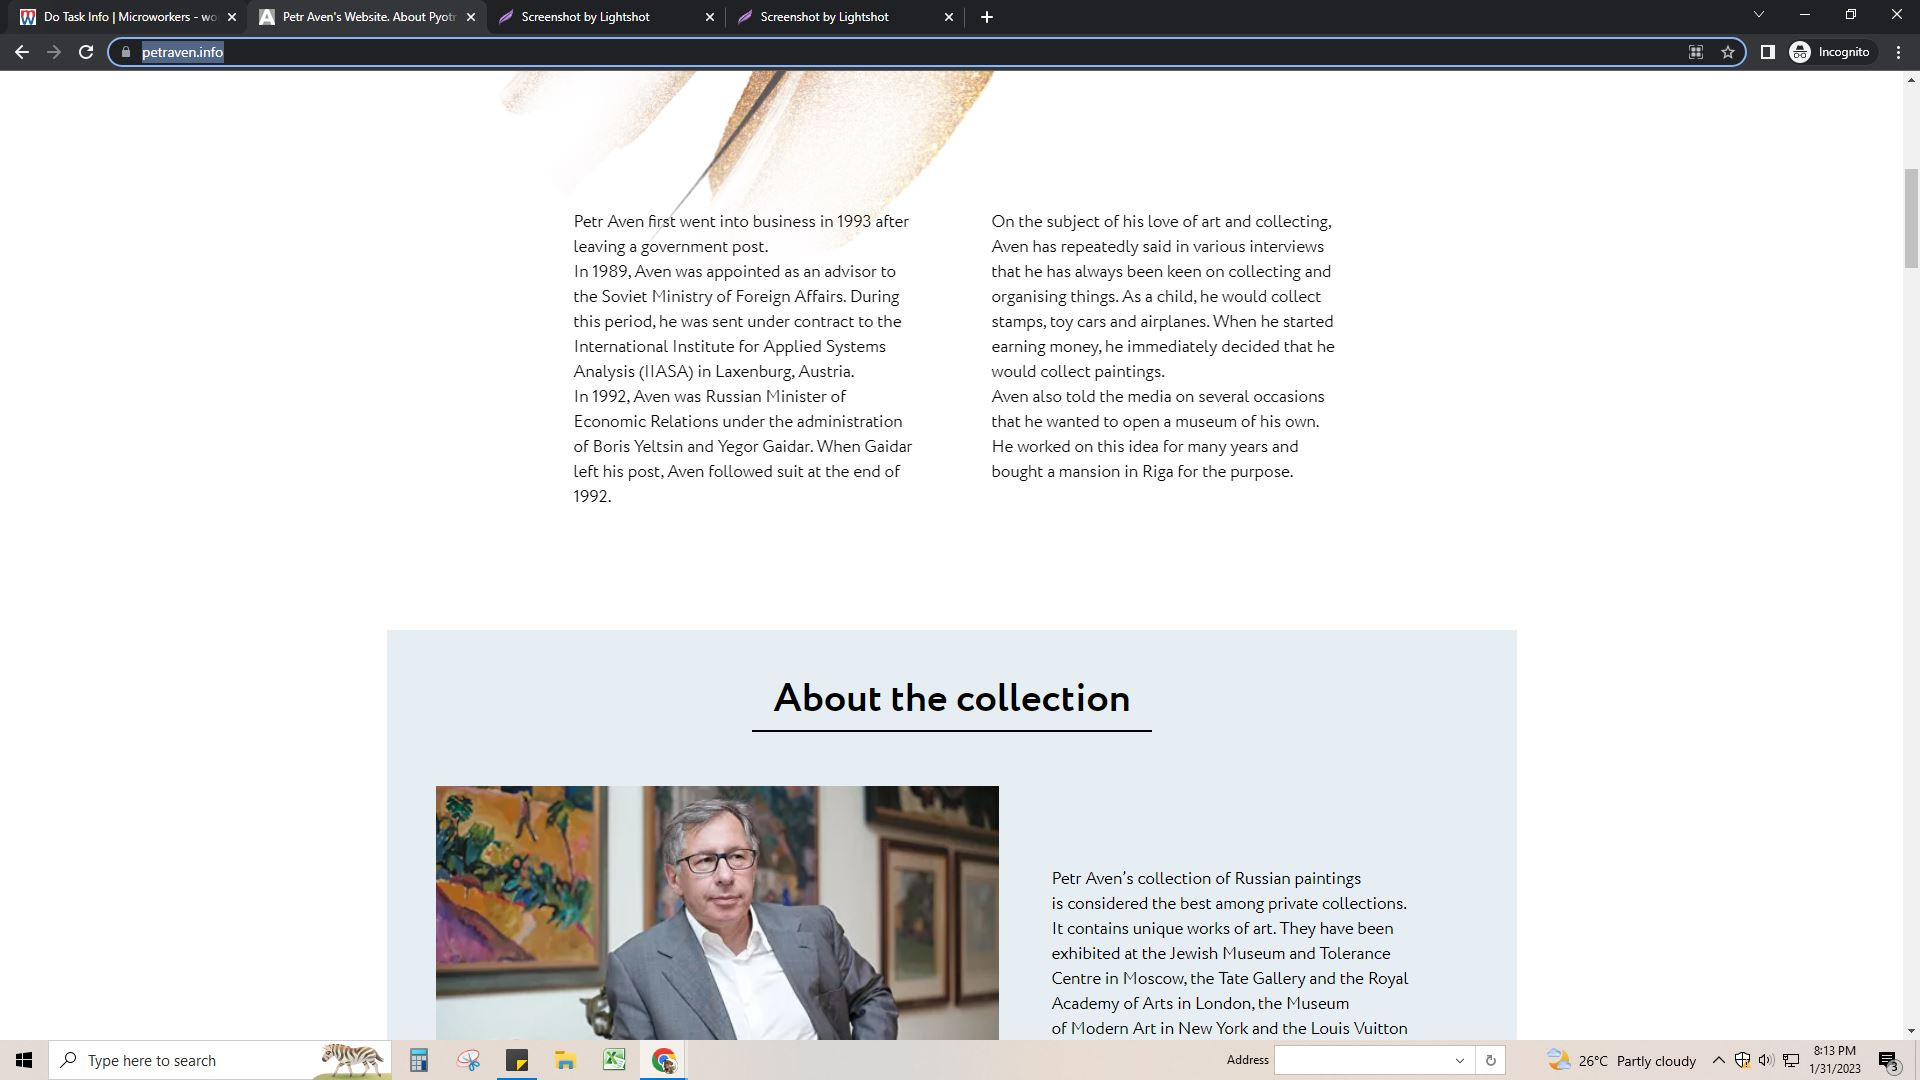1920x1080 pixels.
Task: Open File Explorer on the taskbar
Action: (565, 1060)
